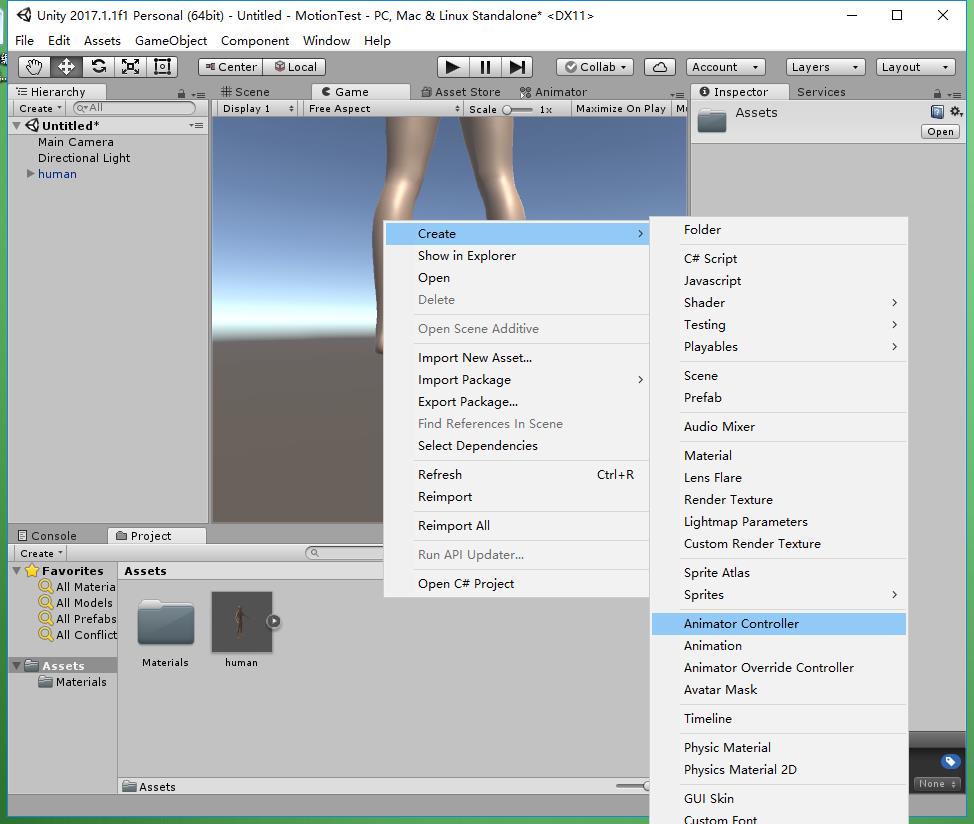974x824 pixels.
Task: Open the Account dropdown
Action: [726, 66]
